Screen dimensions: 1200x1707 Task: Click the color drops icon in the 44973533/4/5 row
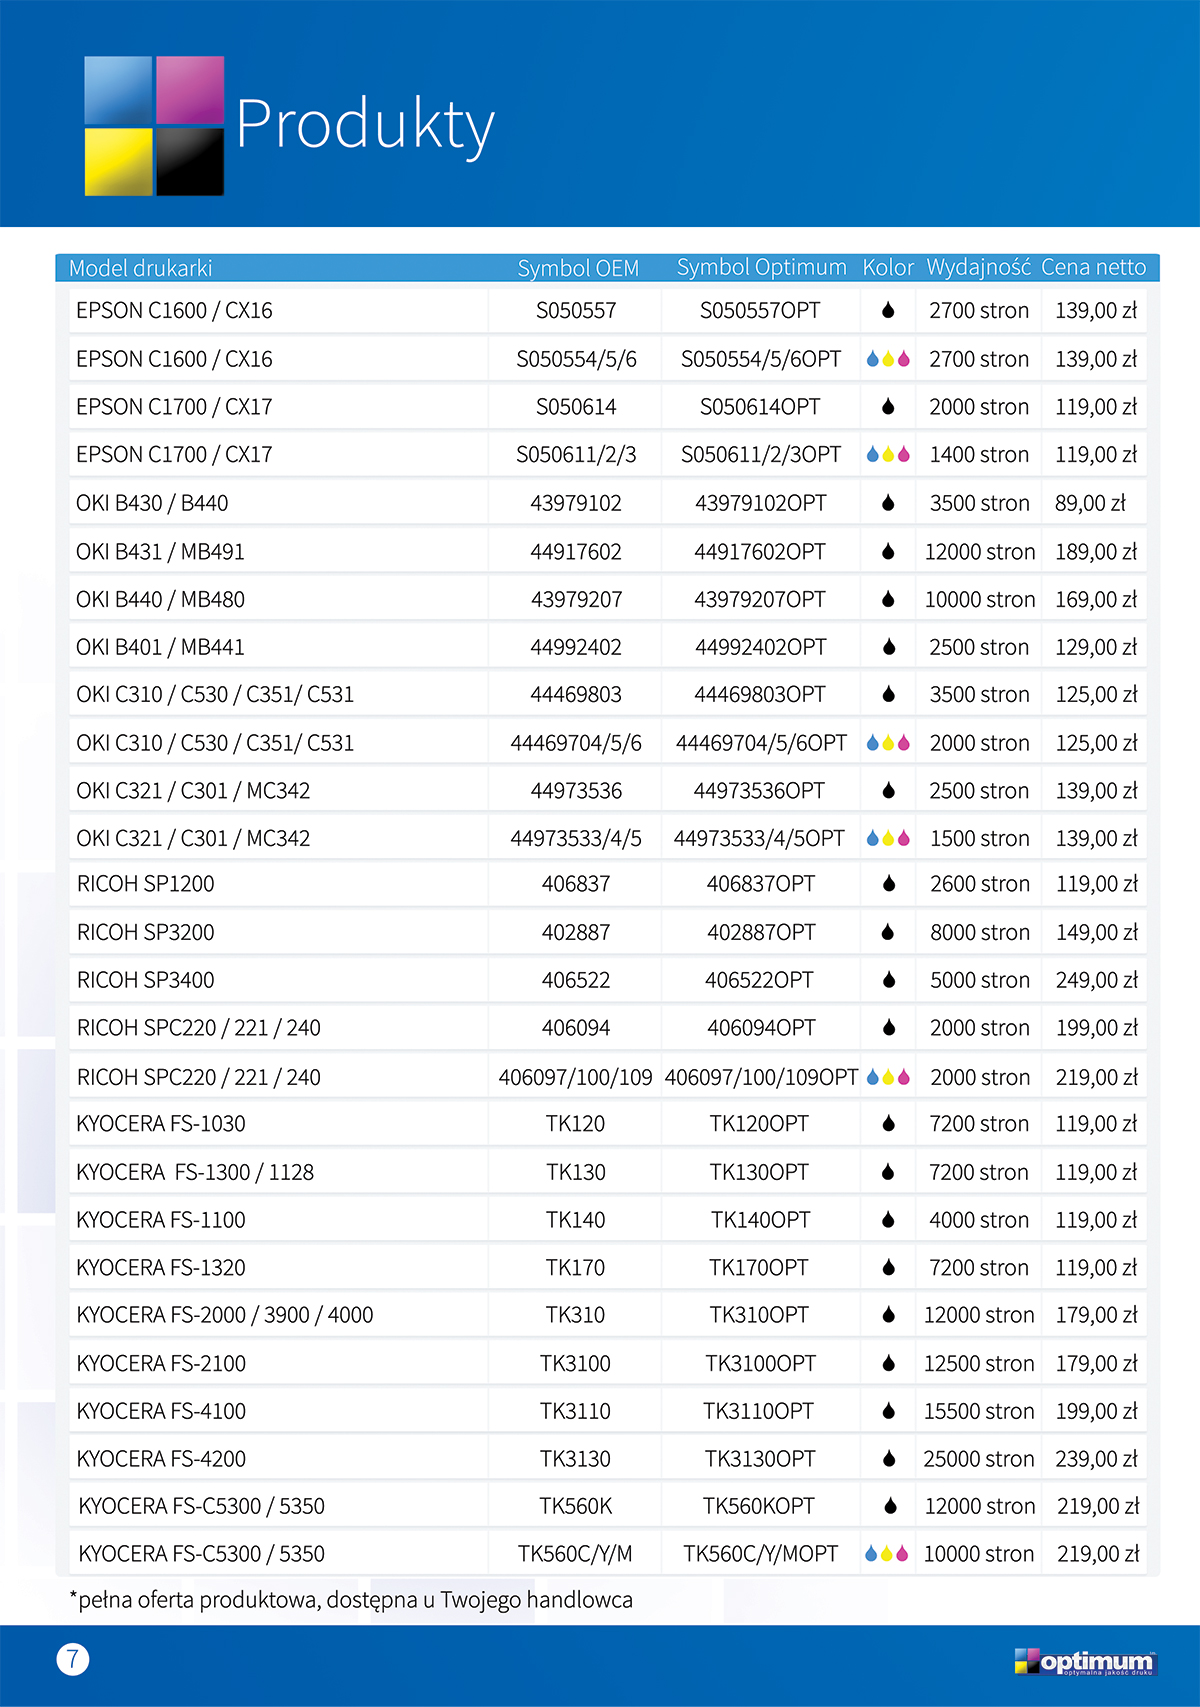coord(888,839)
